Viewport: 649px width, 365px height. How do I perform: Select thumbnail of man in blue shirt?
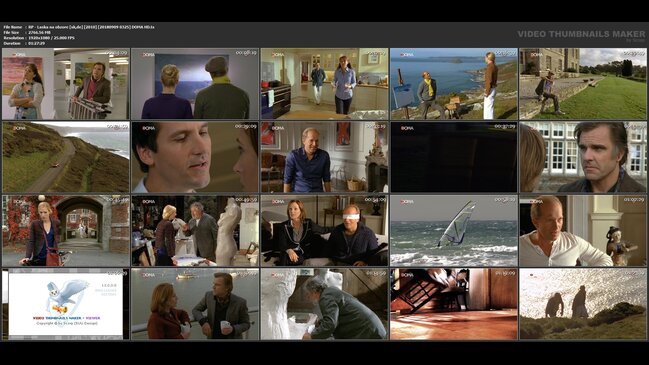[x=324, y=157]
